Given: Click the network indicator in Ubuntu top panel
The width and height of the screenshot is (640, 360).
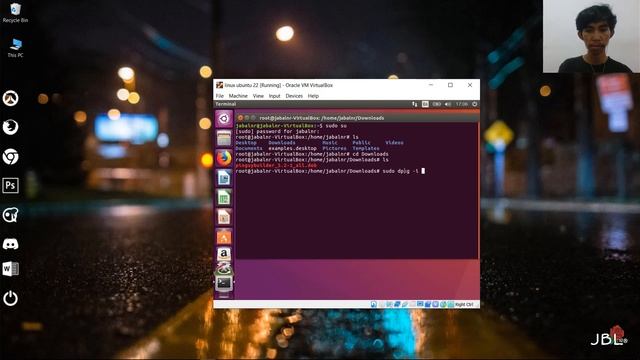Looking at the screenshot, I should pyautogui.click(x=415, y=104).
